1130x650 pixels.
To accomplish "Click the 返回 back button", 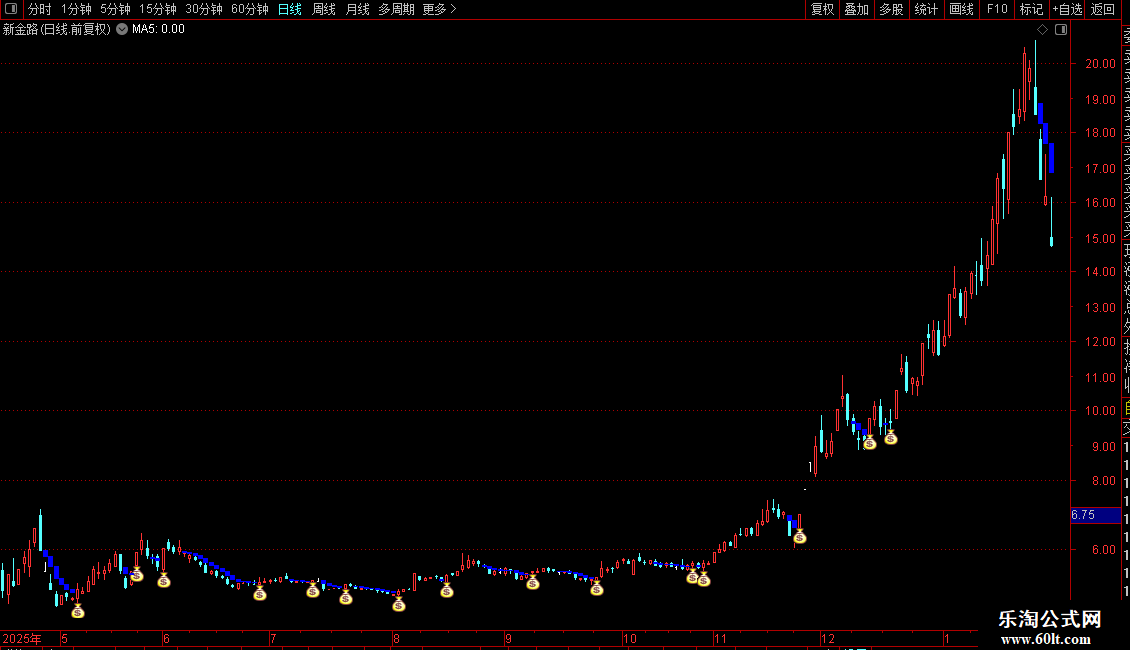I will (x=1103, y=9).
